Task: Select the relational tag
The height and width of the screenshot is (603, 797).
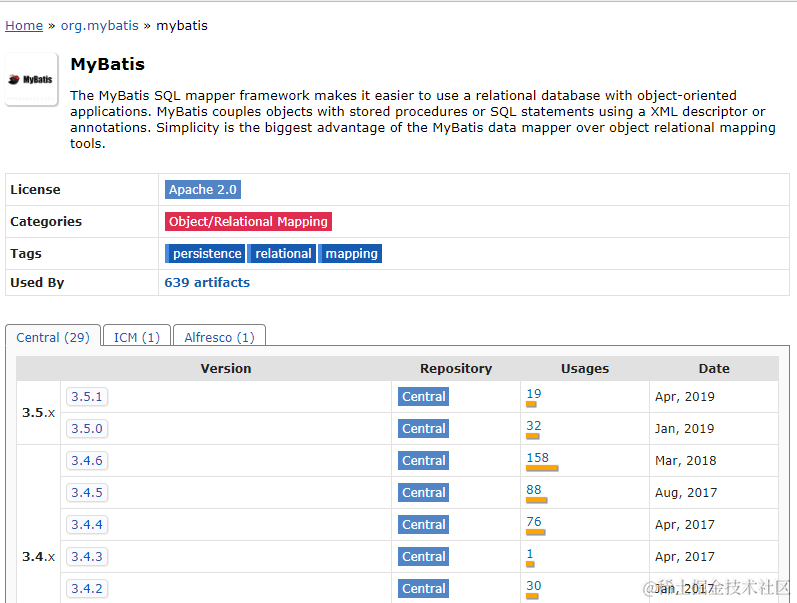Action: [282, 254]
